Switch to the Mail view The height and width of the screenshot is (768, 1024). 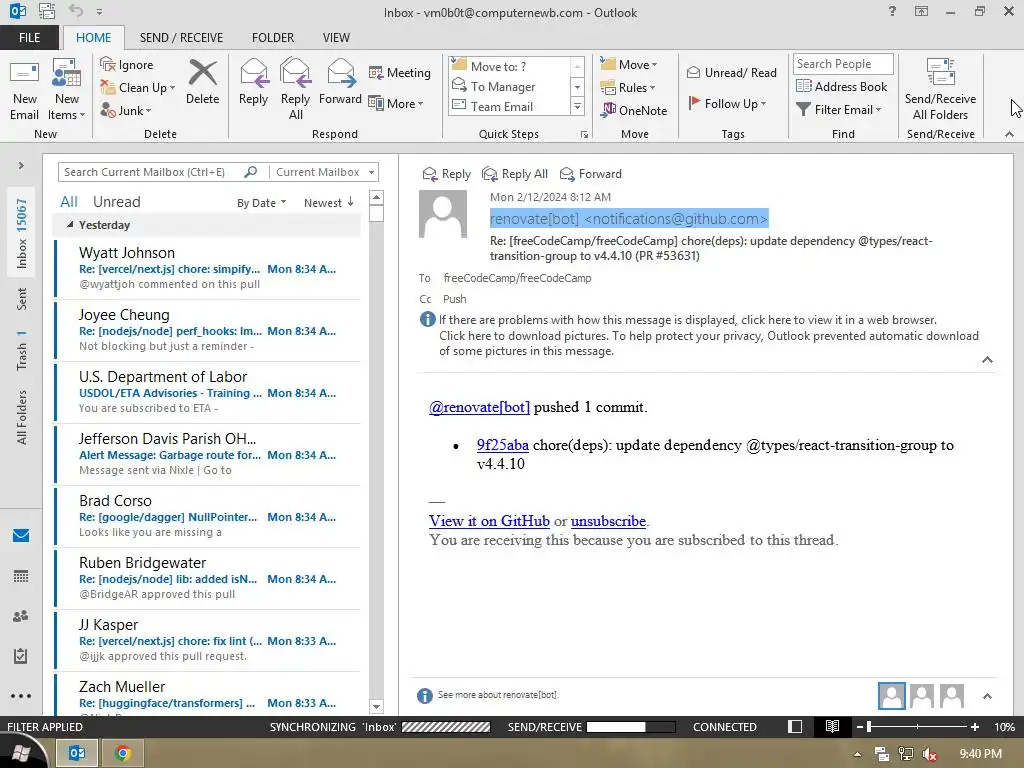tap(21, 536)
